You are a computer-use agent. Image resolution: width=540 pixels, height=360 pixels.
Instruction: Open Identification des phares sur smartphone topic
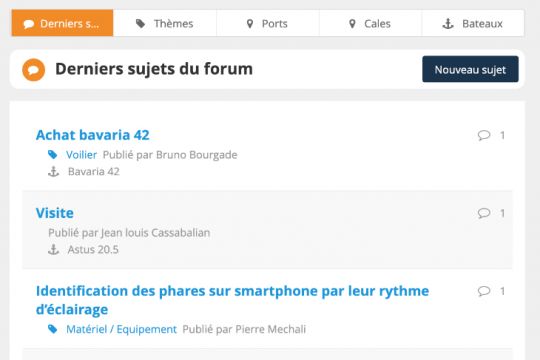tap(232, 300)
